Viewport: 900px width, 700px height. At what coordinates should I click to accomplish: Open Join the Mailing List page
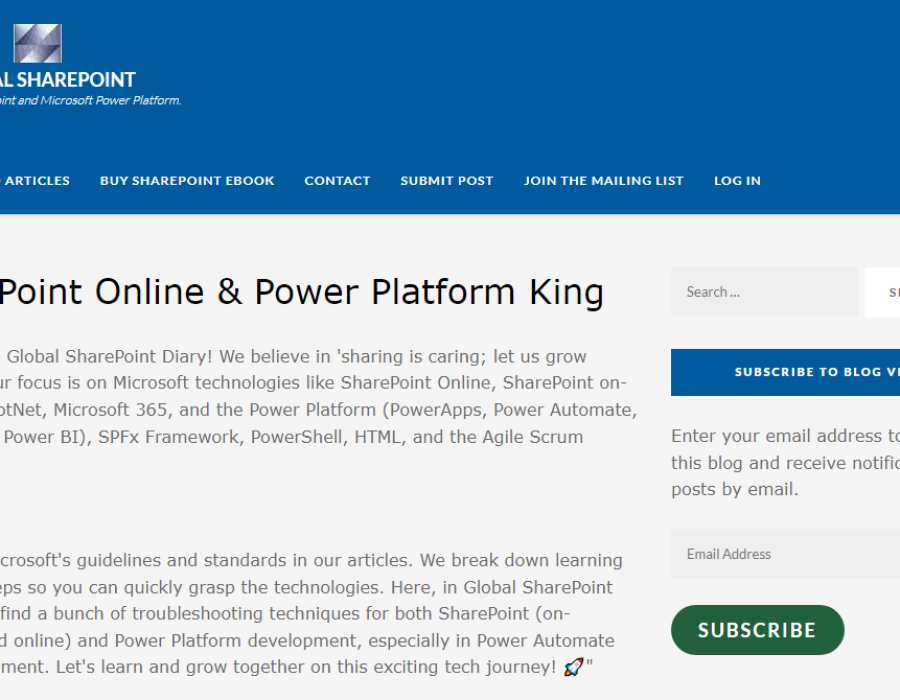(603, 181)
